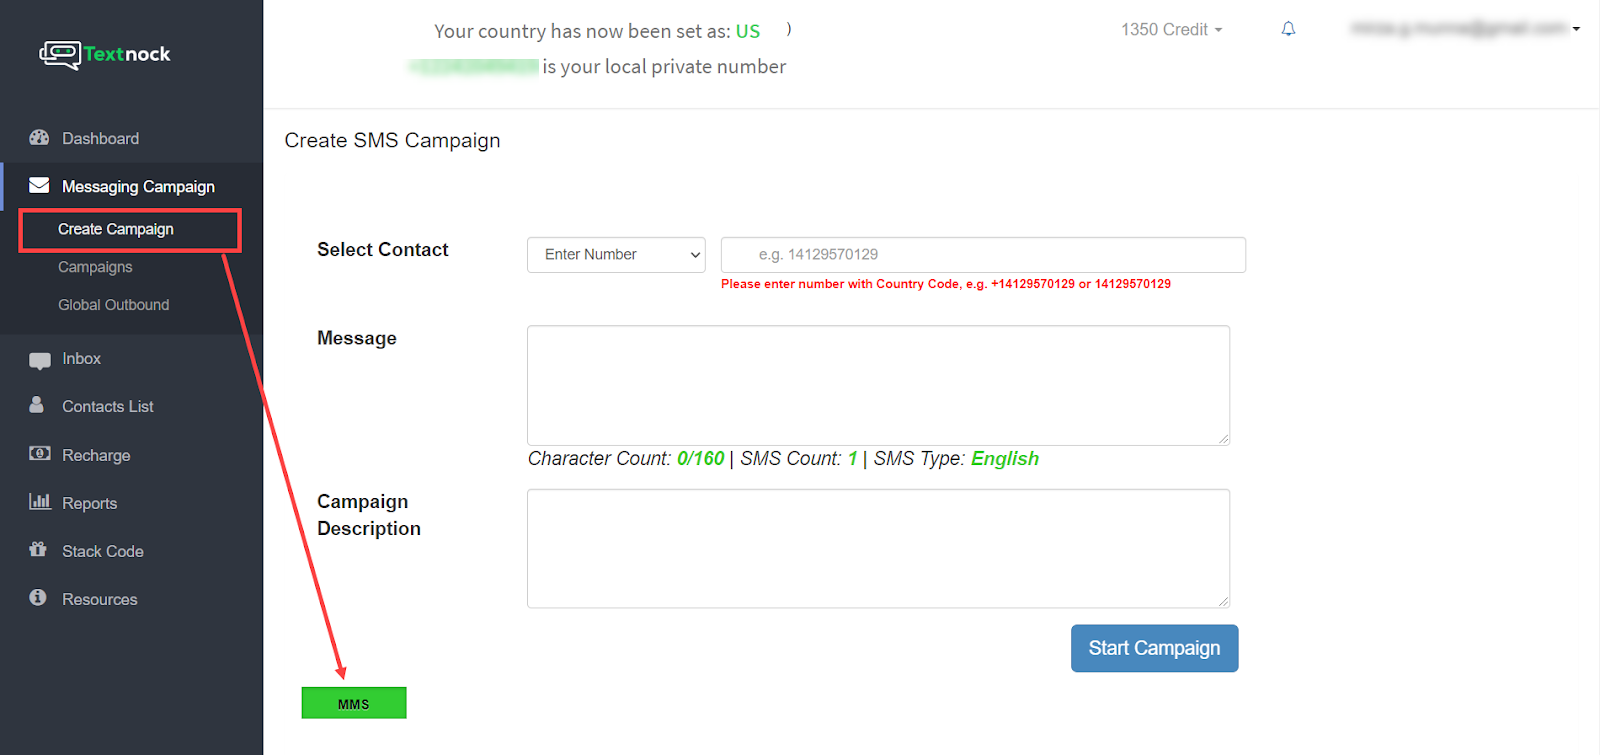Open the notifications bell

tap(1288, 29)
